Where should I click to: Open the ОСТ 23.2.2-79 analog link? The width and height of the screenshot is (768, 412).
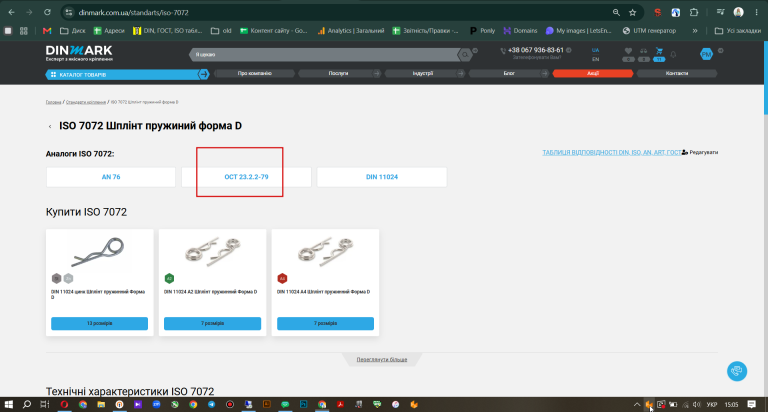[x=246, y=177]
